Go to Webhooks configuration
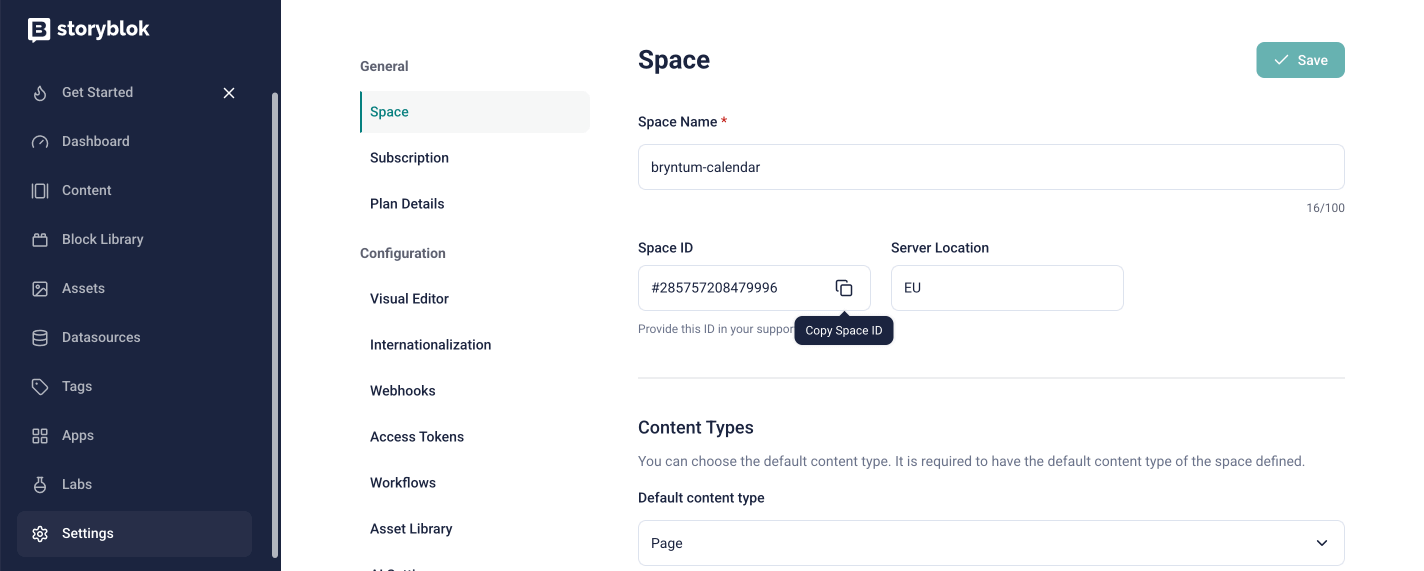This screenshot has width=1424, height=571. tap(403, 391)
